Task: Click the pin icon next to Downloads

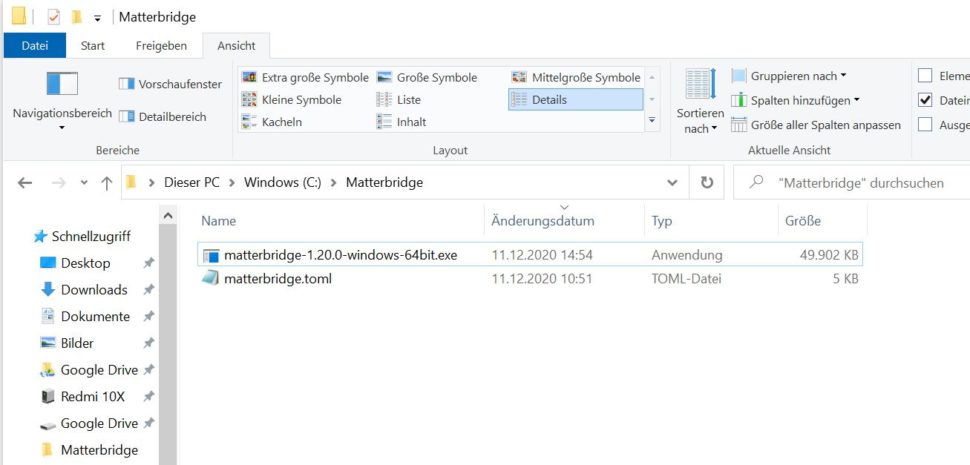Action: pyautogui.click(x=148, y=290)
